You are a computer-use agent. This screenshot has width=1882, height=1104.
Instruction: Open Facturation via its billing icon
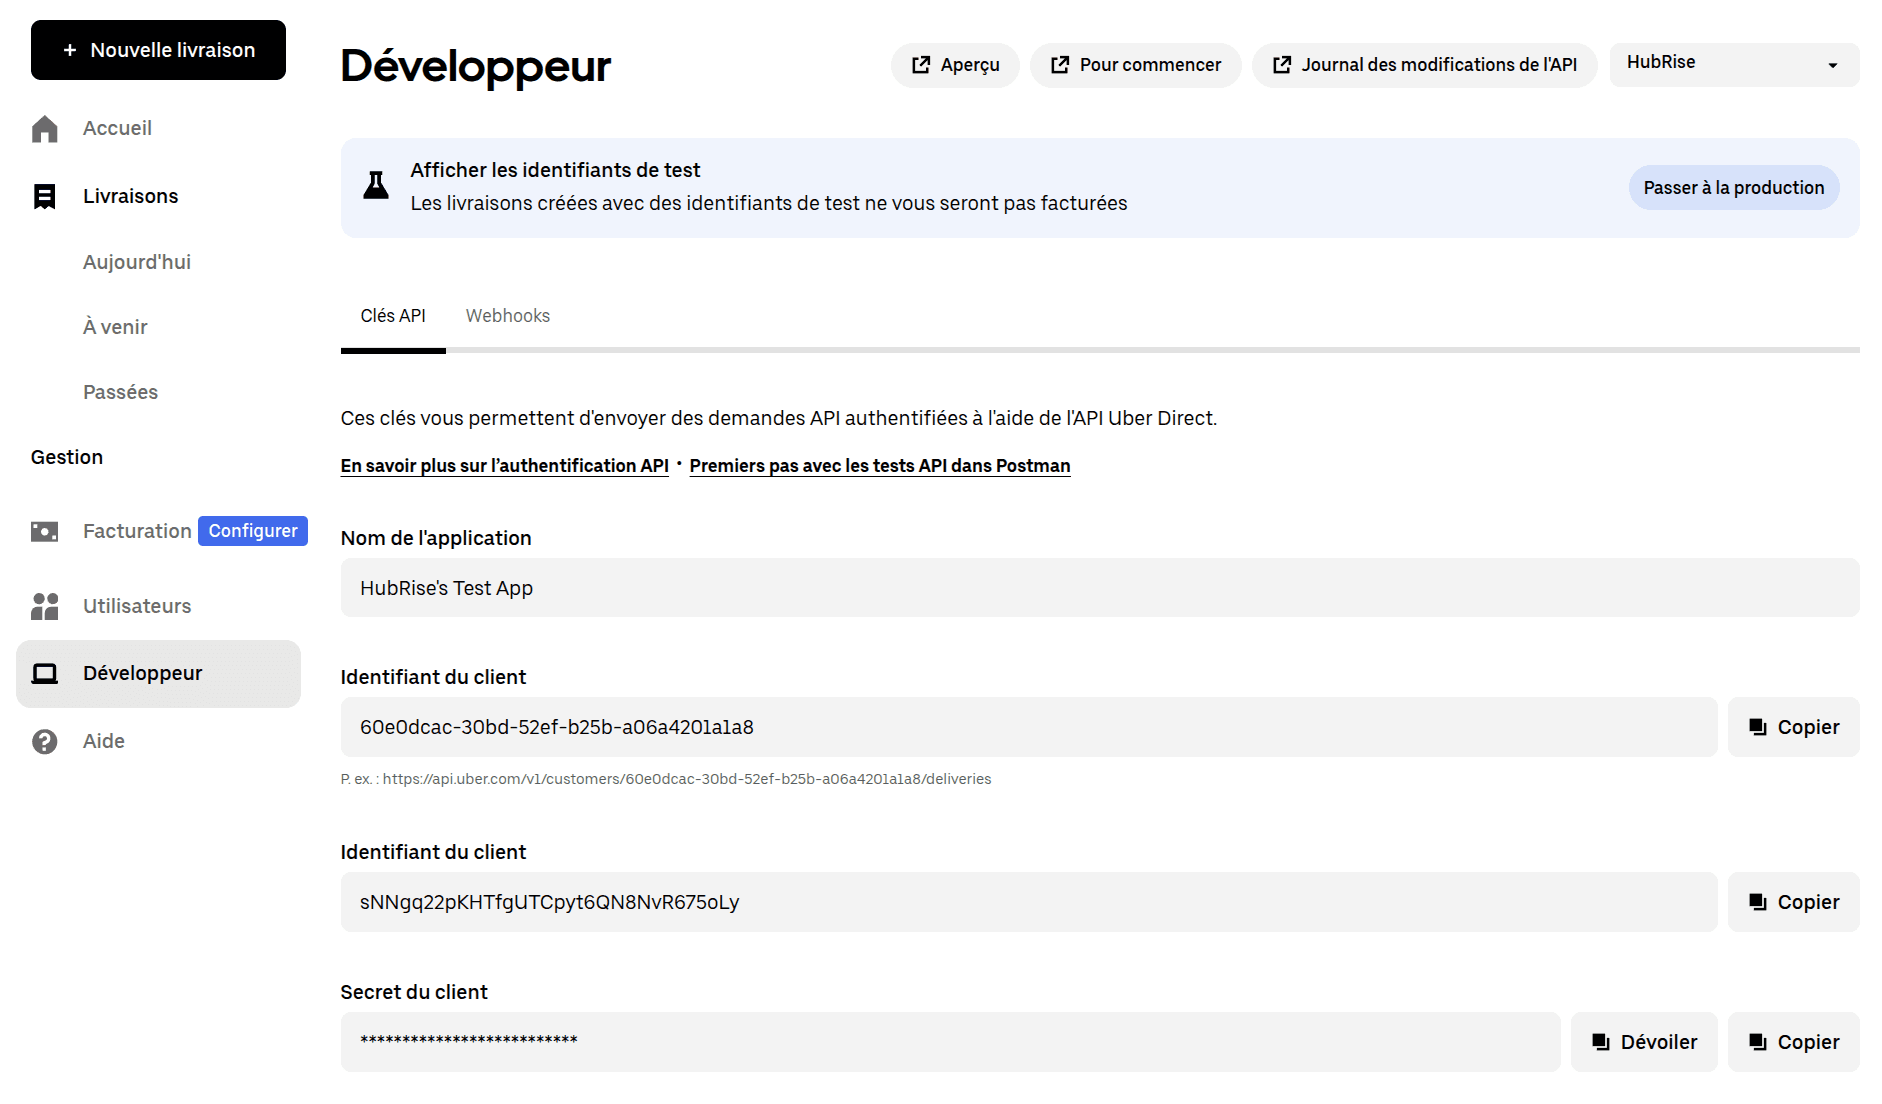[x=44, y=531]
